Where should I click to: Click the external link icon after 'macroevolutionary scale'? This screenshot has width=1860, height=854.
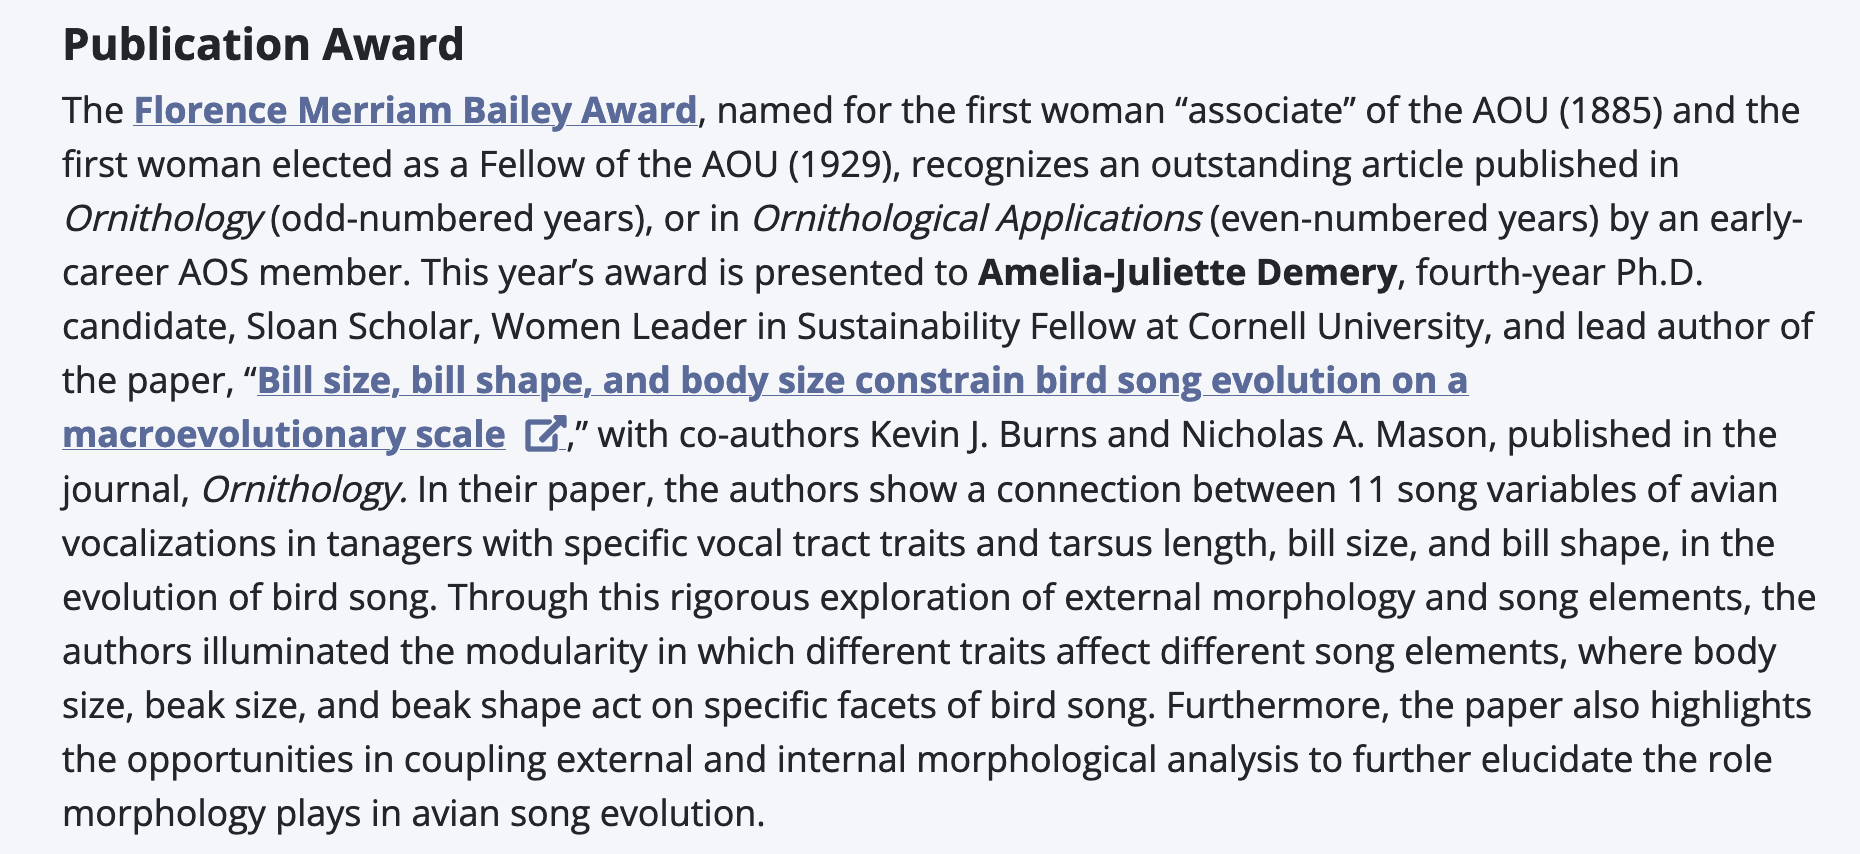(x=544, y=434)
